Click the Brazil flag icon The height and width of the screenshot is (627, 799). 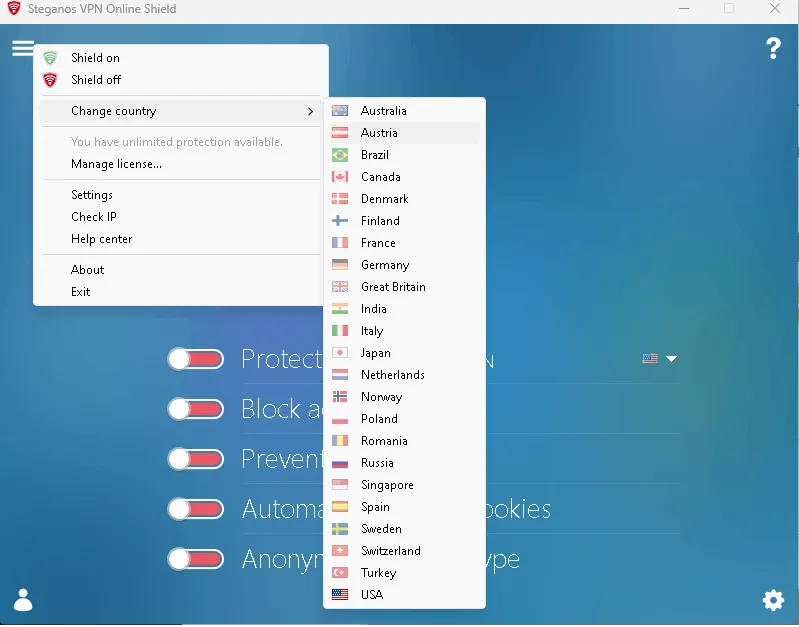coord(340,155)
